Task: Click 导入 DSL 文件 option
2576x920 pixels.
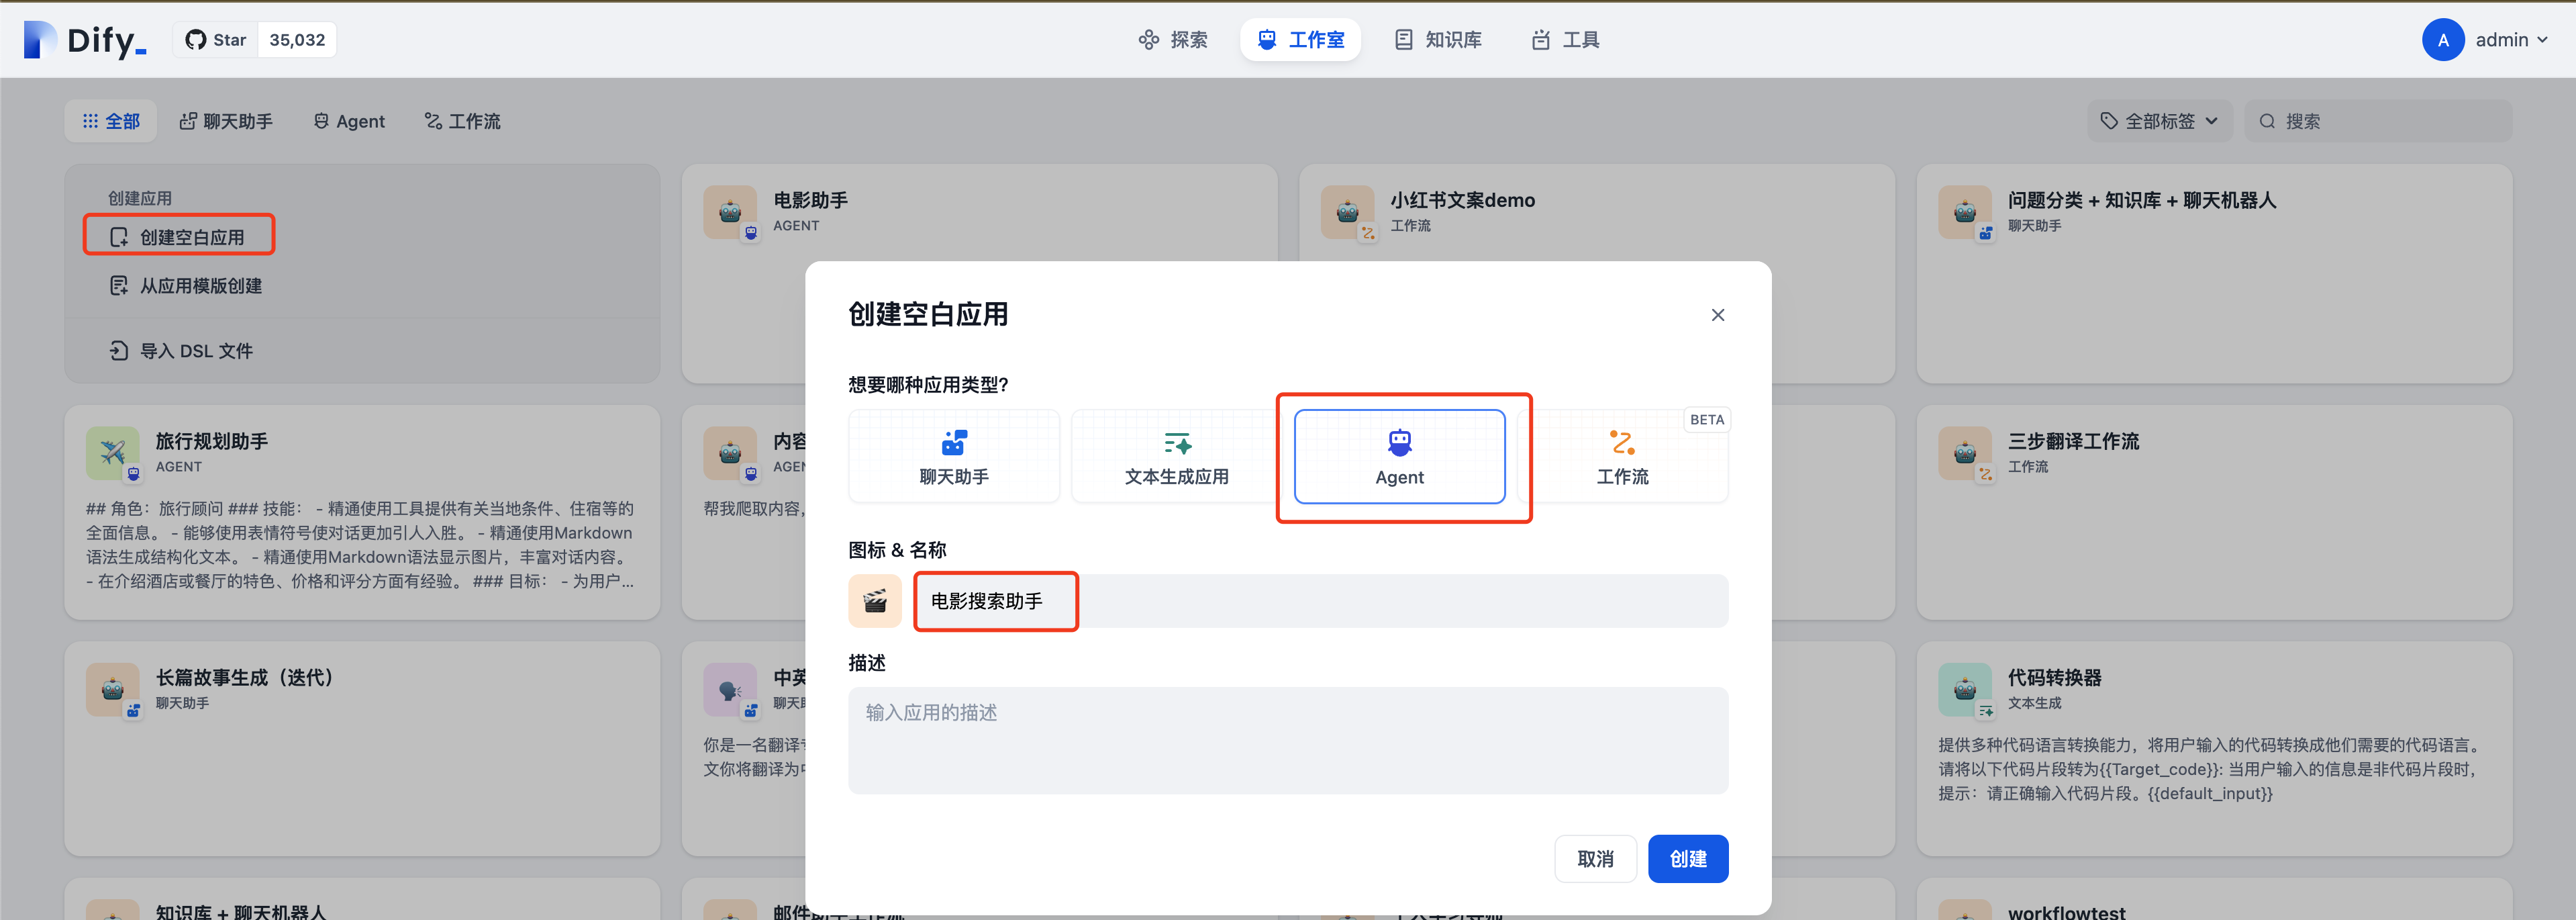Action: pyautogui.click(x=196, y=351)
